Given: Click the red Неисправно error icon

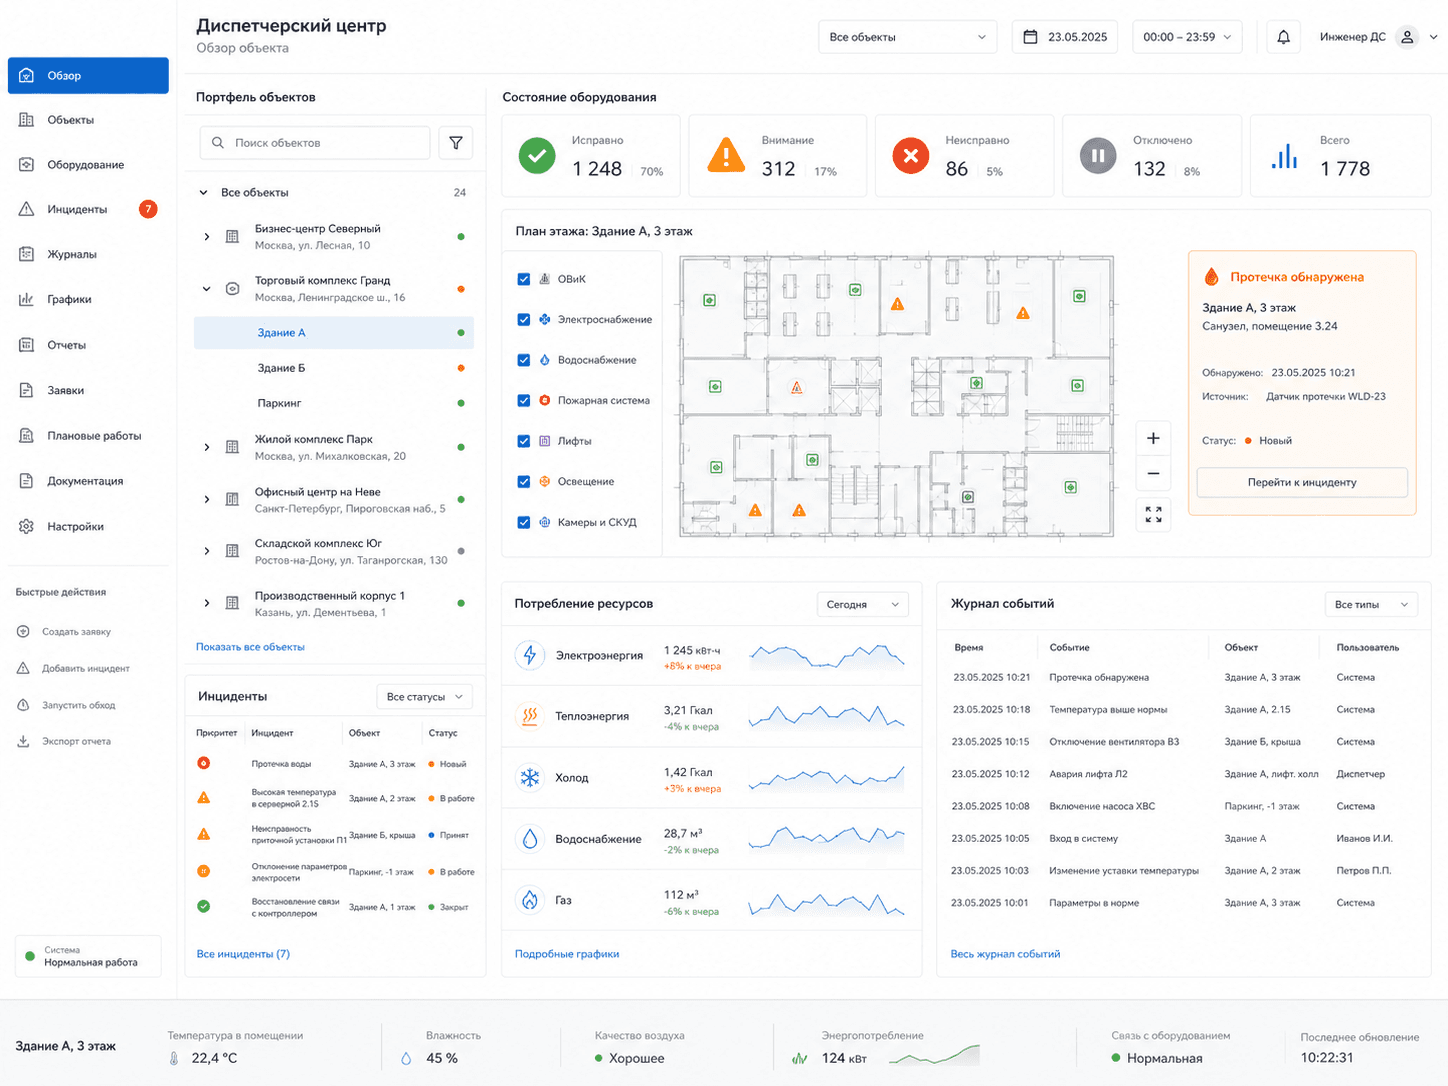Looking at the screenshot, I should (x=910, y=156).
